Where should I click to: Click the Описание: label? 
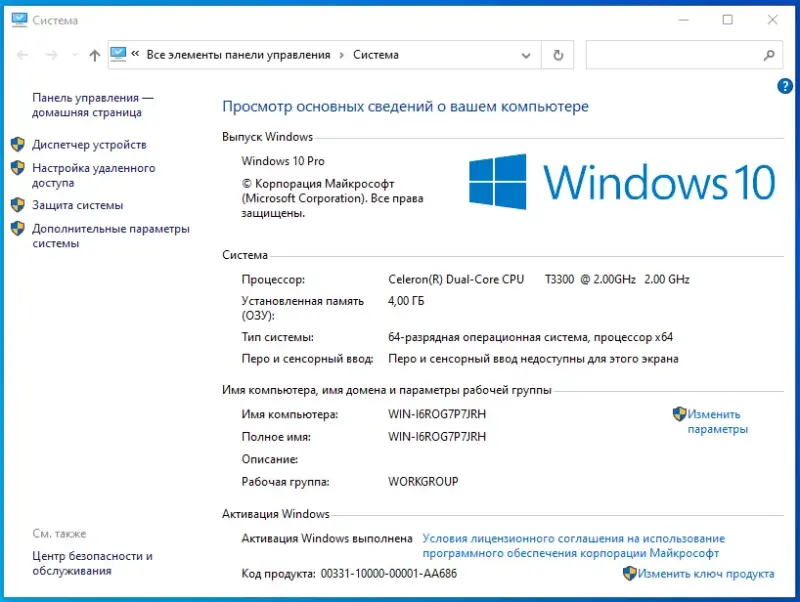coord(269,459)
